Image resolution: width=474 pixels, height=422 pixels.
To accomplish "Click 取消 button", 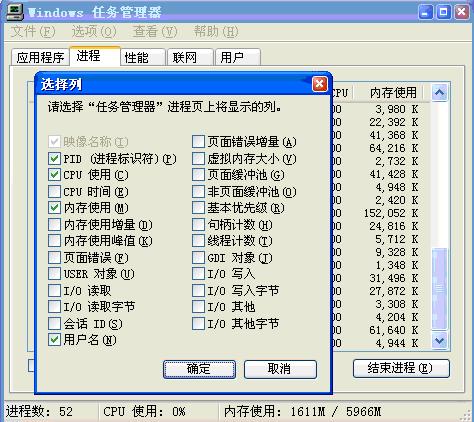I will pyautogui.click(x=280, y=369).
